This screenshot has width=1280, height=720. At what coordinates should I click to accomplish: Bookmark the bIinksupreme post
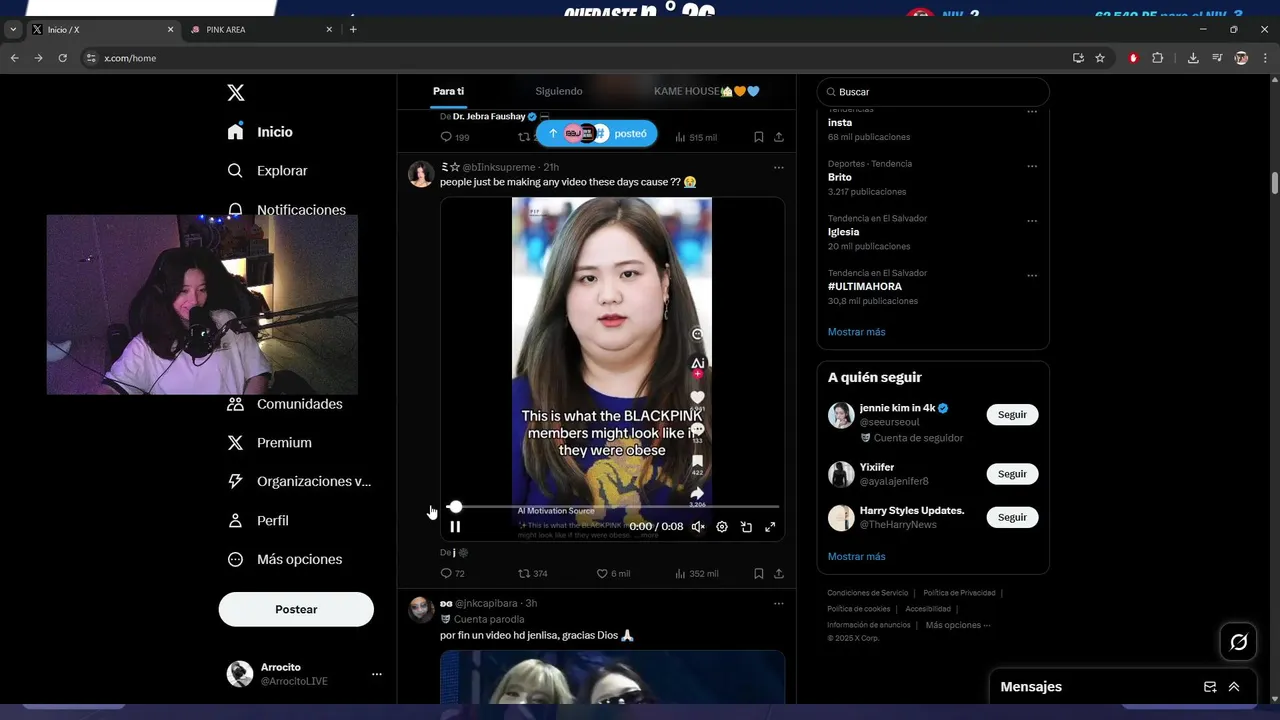click(x=758, y=574)
